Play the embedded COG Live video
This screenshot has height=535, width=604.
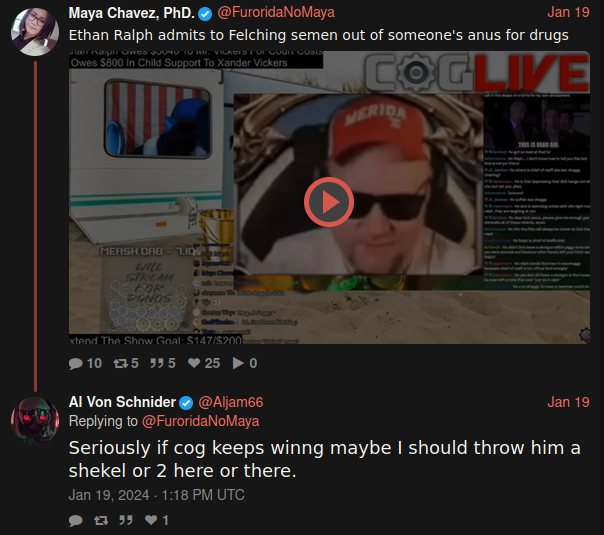tap(329, 202)
